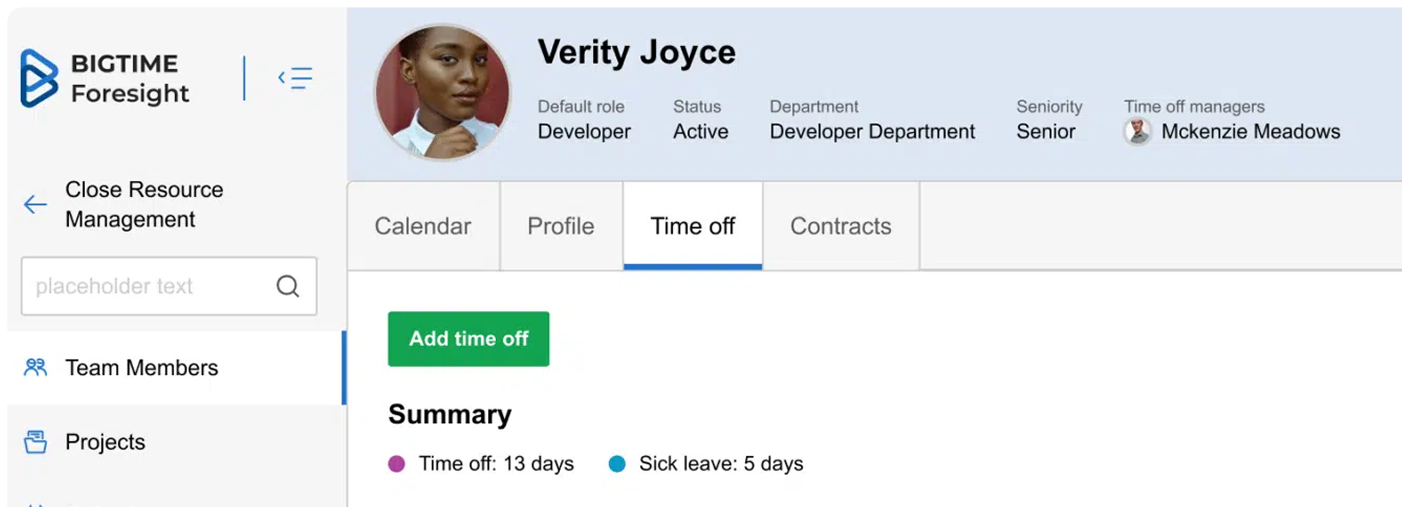
Task: Click the blue Sick leave legend dot
Action: (617, 464)
